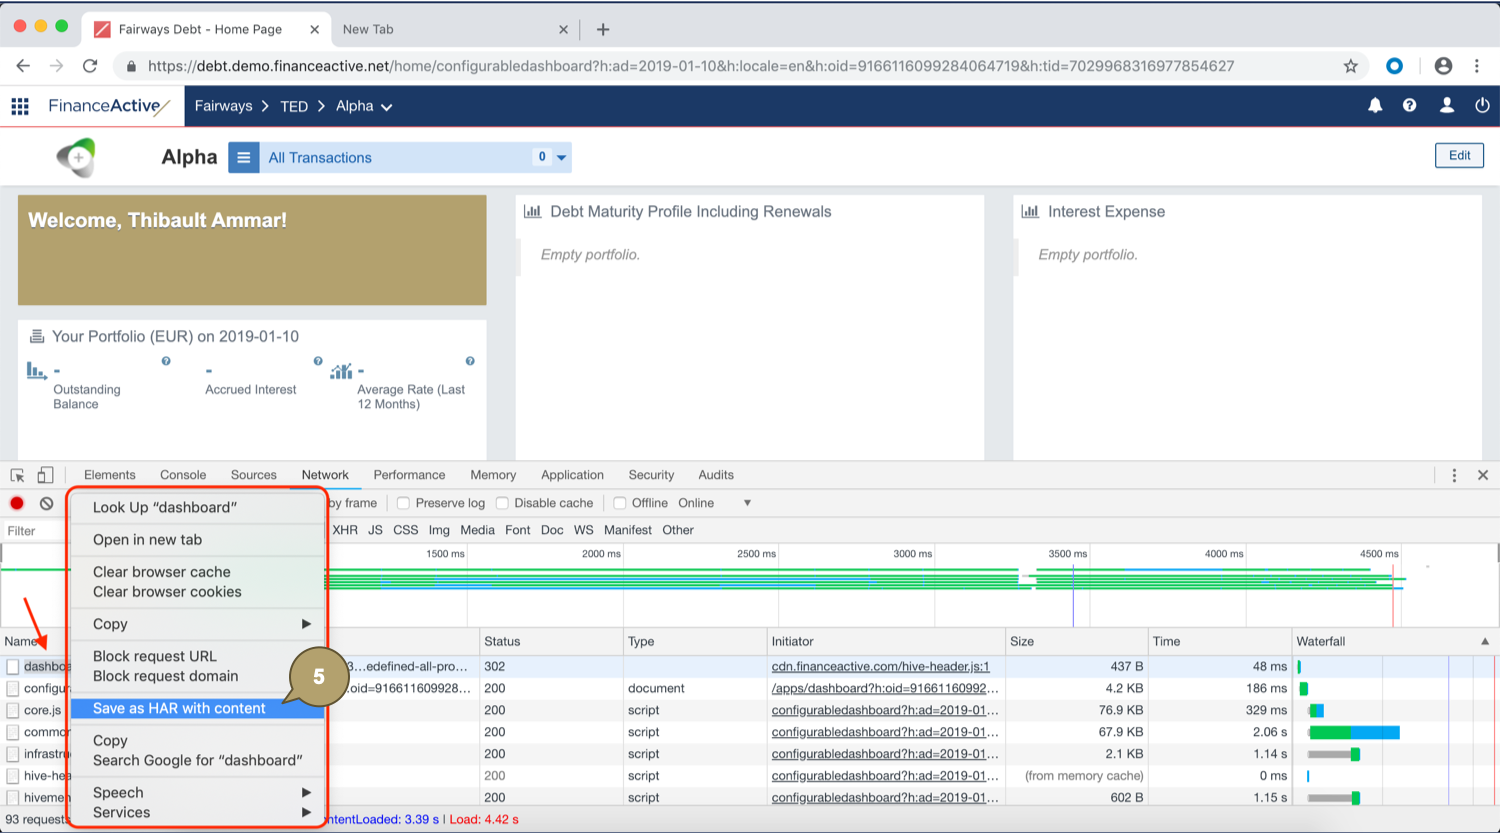Enable the Preserve log checkbox
The image size is (1500, 833).
402,503
